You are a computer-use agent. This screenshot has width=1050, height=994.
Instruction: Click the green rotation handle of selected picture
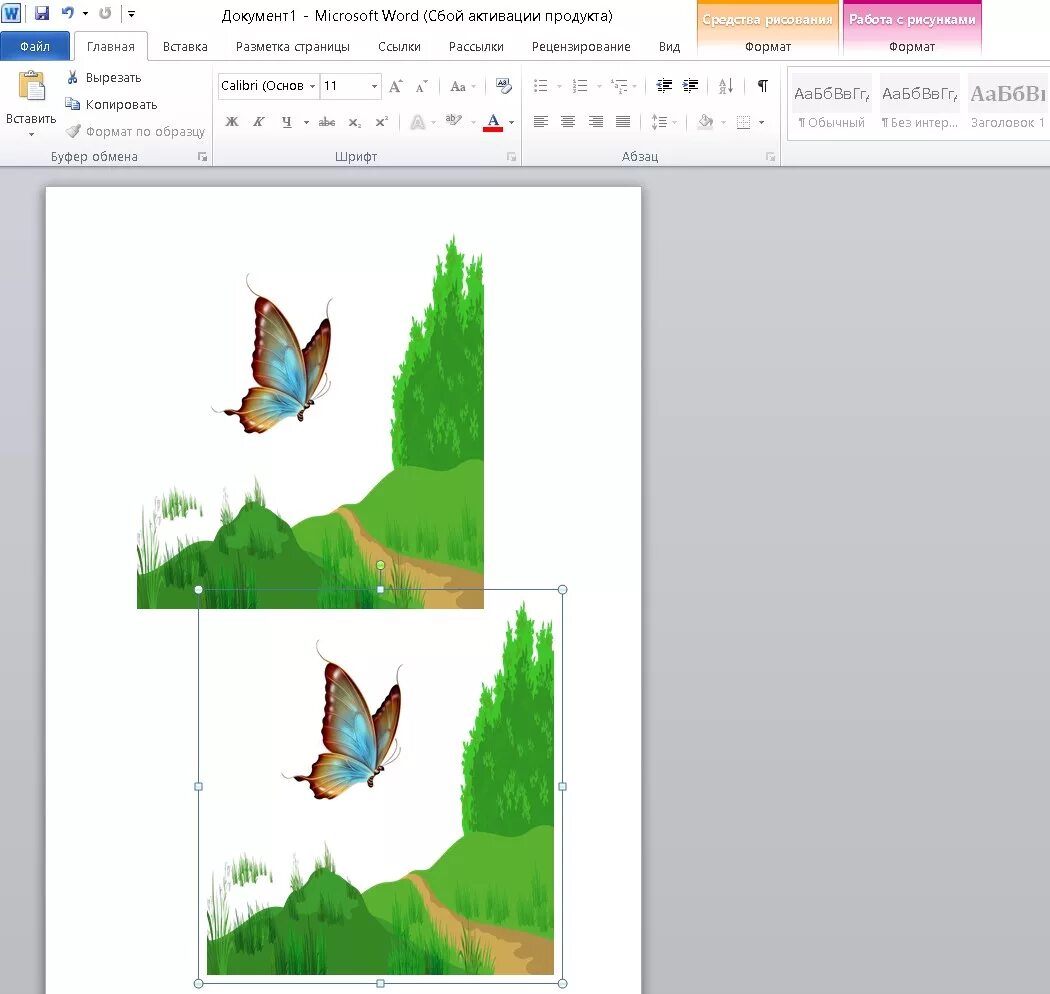click(x=380, y=565)
